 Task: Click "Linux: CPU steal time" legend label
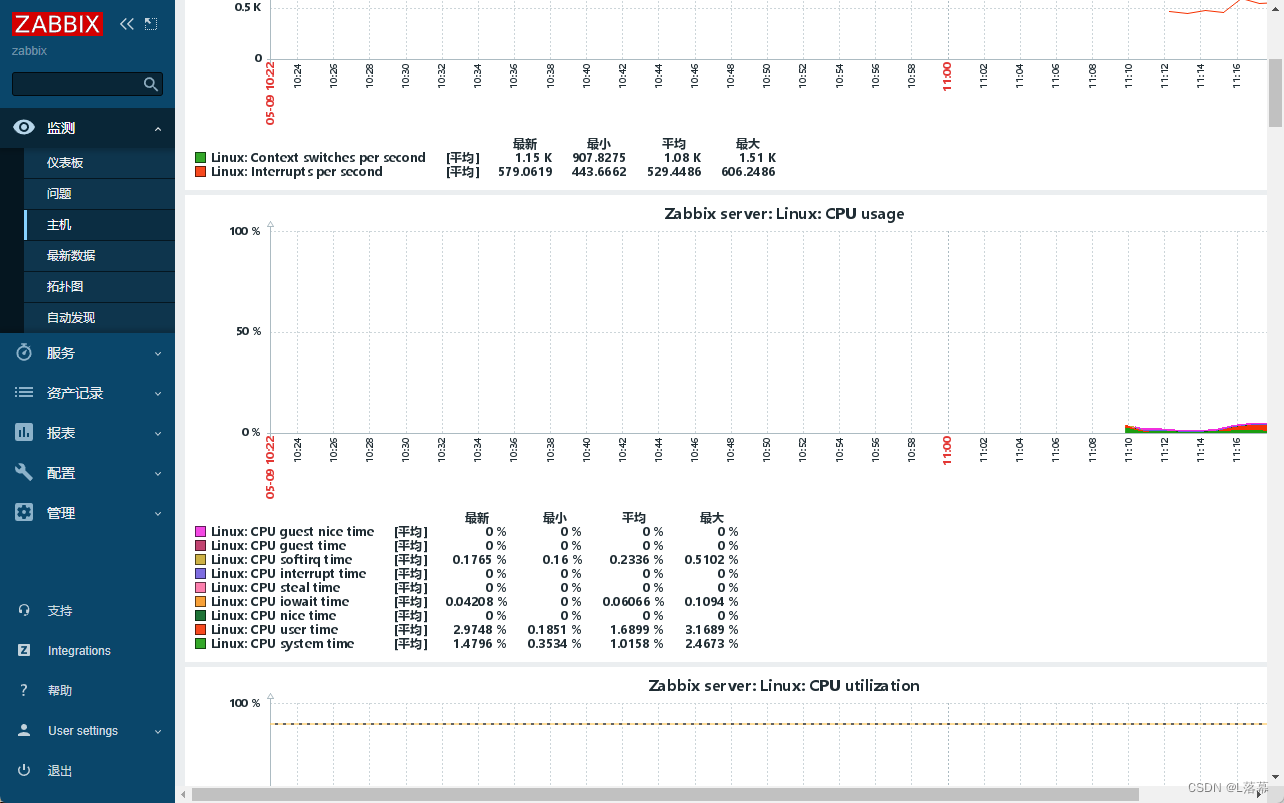pos(276,588)
